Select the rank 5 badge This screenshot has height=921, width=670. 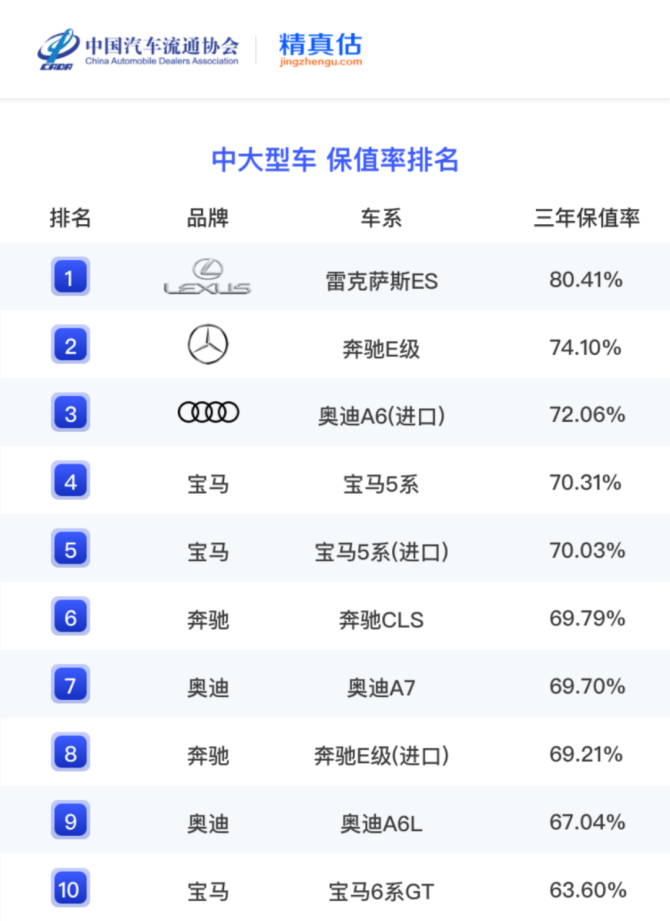tap(70, 550)
